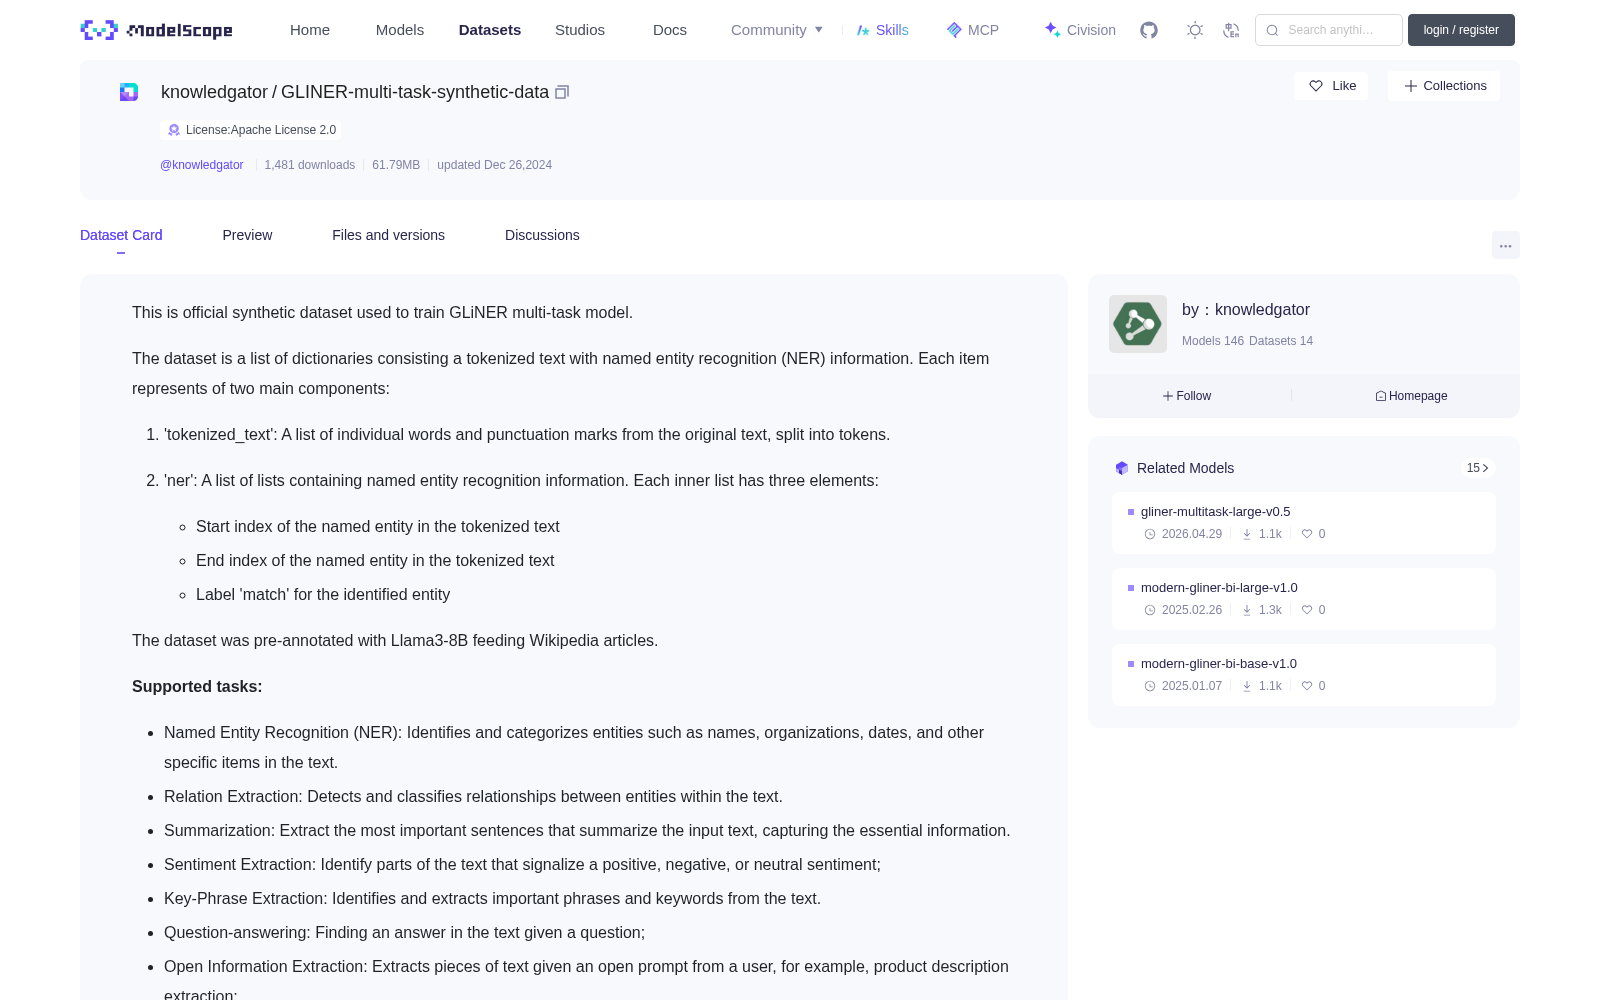Open modern-gliner-bi-base-v1.0 model
Viewport: 1600px width, 1000px height.
pos(1219,664)
